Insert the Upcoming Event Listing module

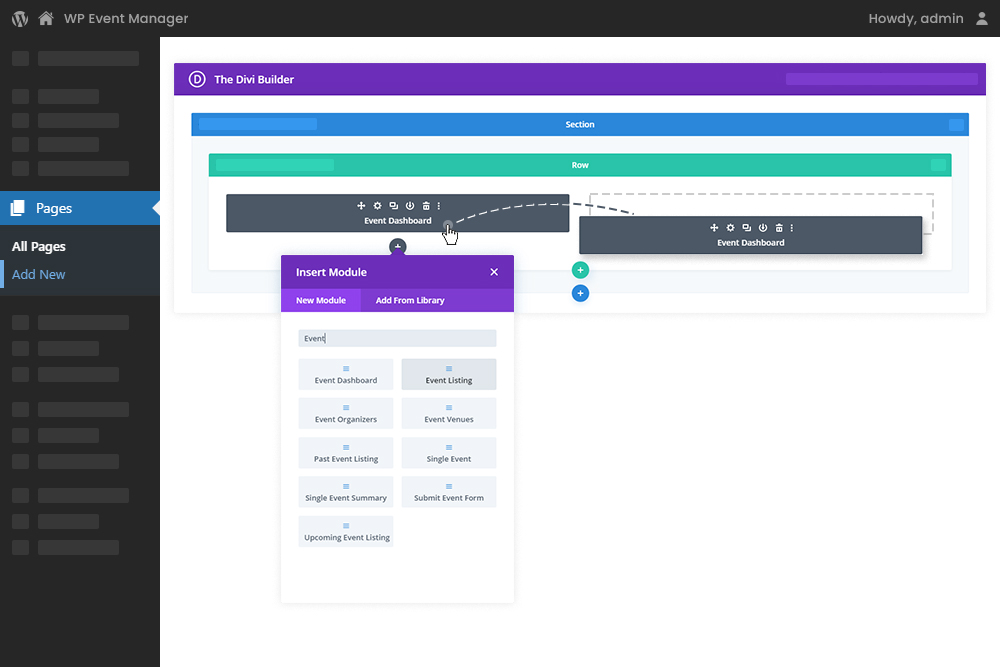pyautogui.click(x=346, y=531)
